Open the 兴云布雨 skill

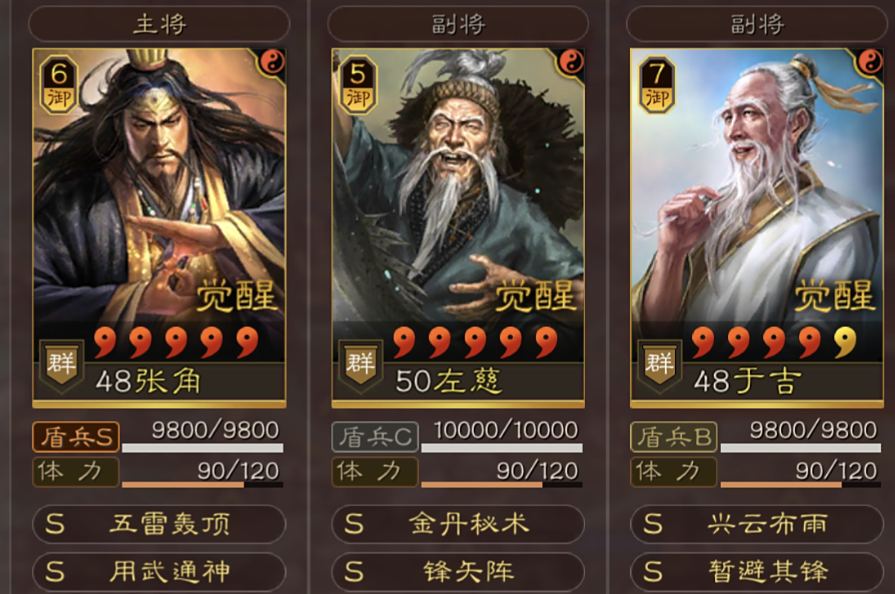pos(757,524)
